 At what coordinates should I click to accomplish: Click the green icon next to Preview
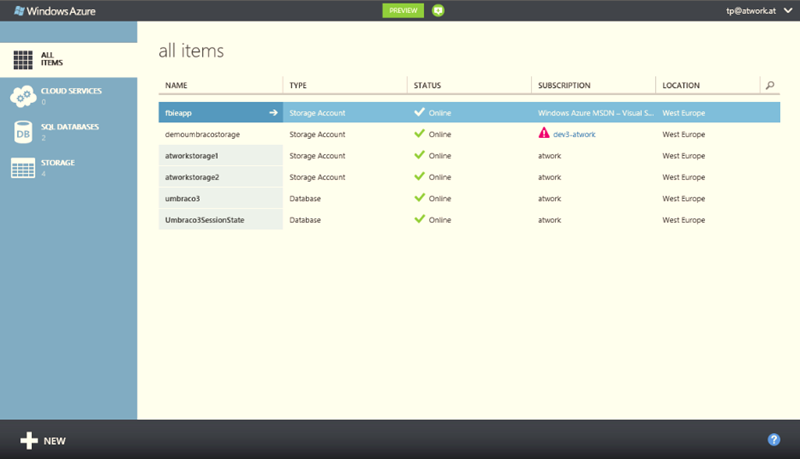[x=438, y=10]
